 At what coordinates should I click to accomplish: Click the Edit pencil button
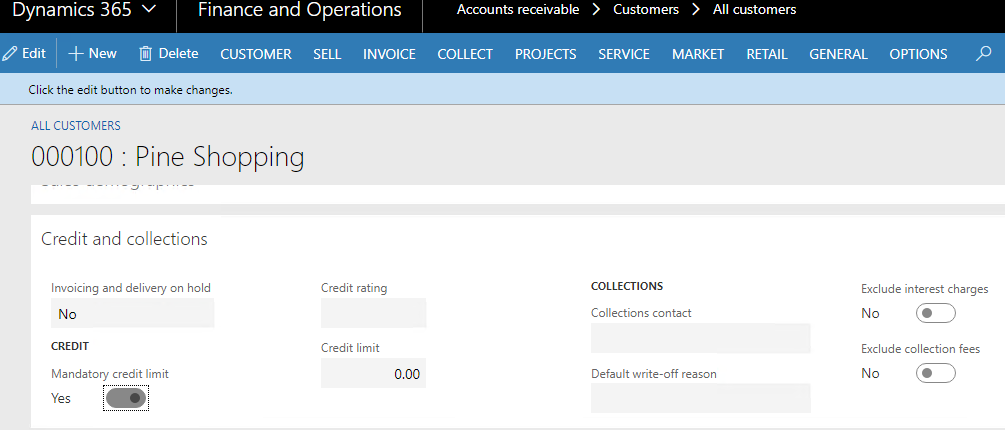(24, 54)
